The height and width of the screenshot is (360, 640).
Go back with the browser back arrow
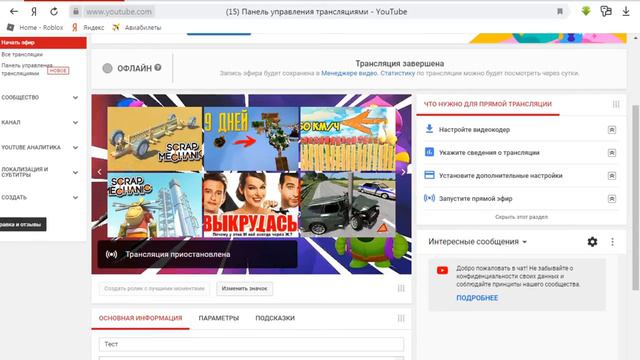click(14, 11)
